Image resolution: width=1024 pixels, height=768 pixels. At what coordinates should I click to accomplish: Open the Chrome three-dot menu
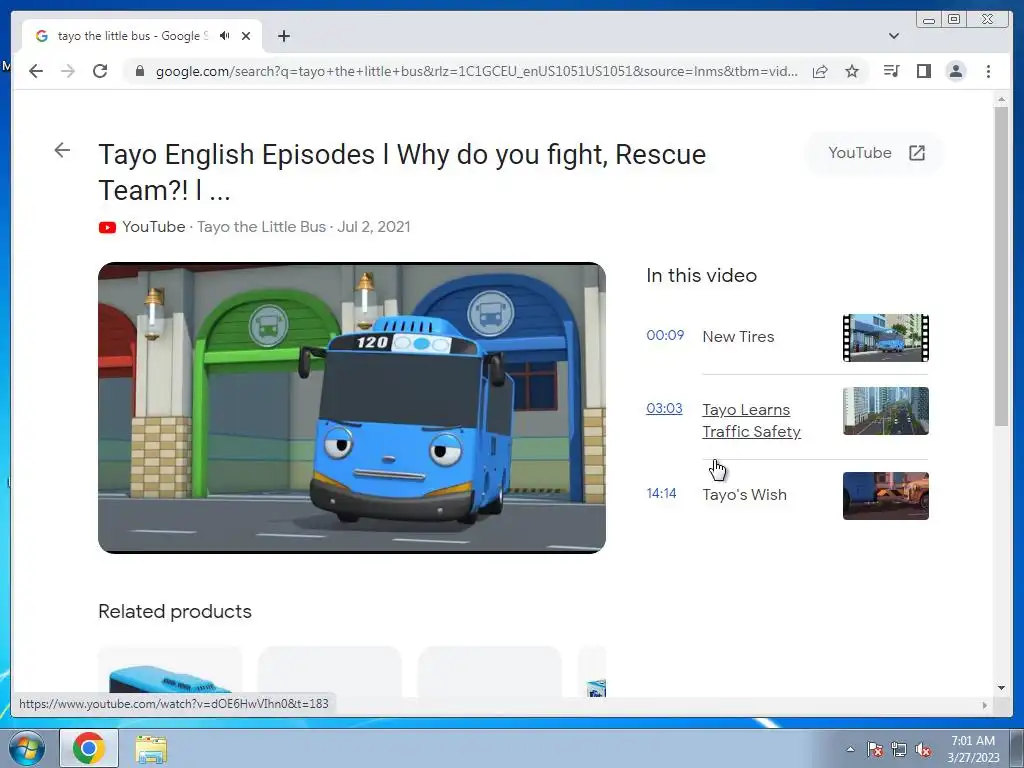[x=988, y=71]
